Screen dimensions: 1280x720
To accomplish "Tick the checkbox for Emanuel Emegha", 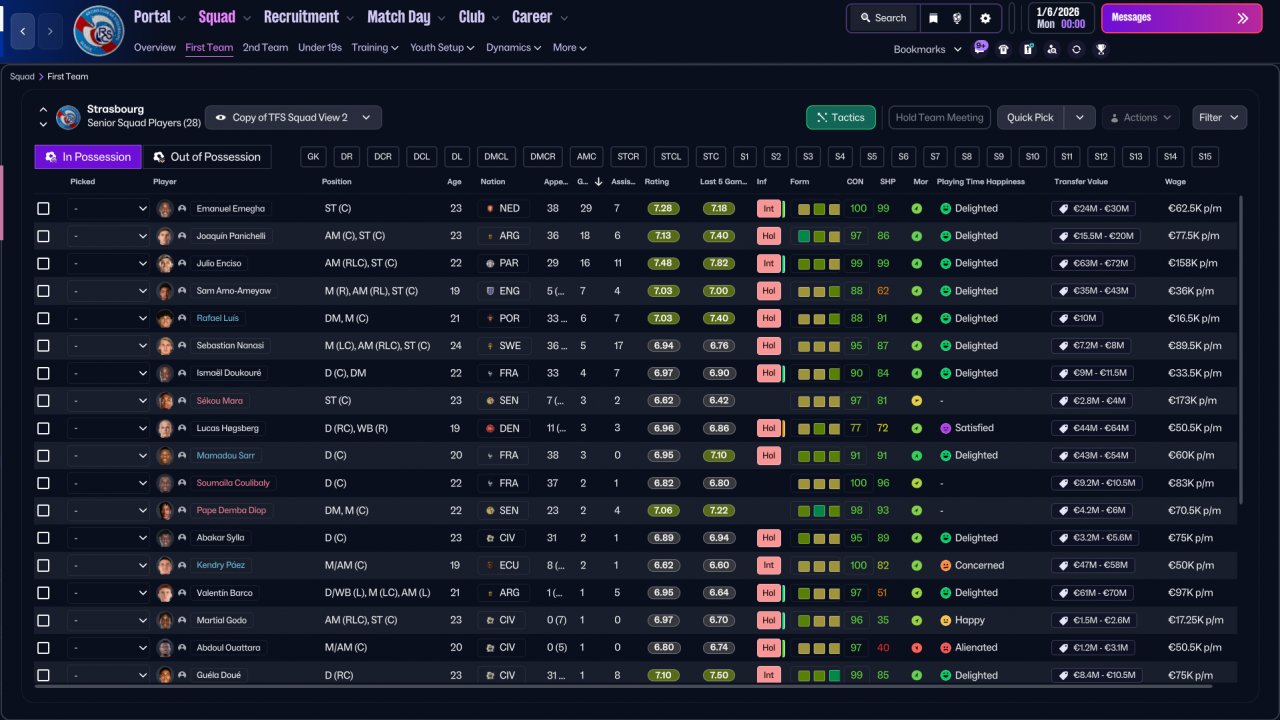I will 43,209.
